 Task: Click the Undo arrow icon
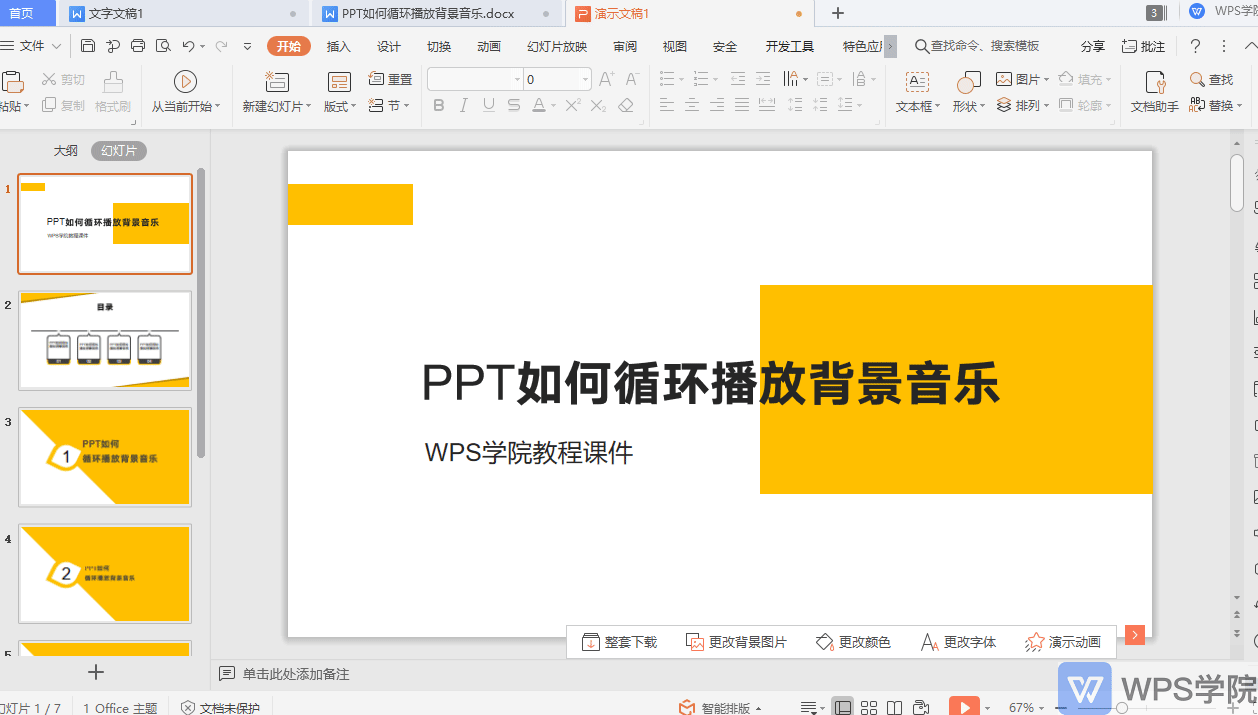point(188,46)
